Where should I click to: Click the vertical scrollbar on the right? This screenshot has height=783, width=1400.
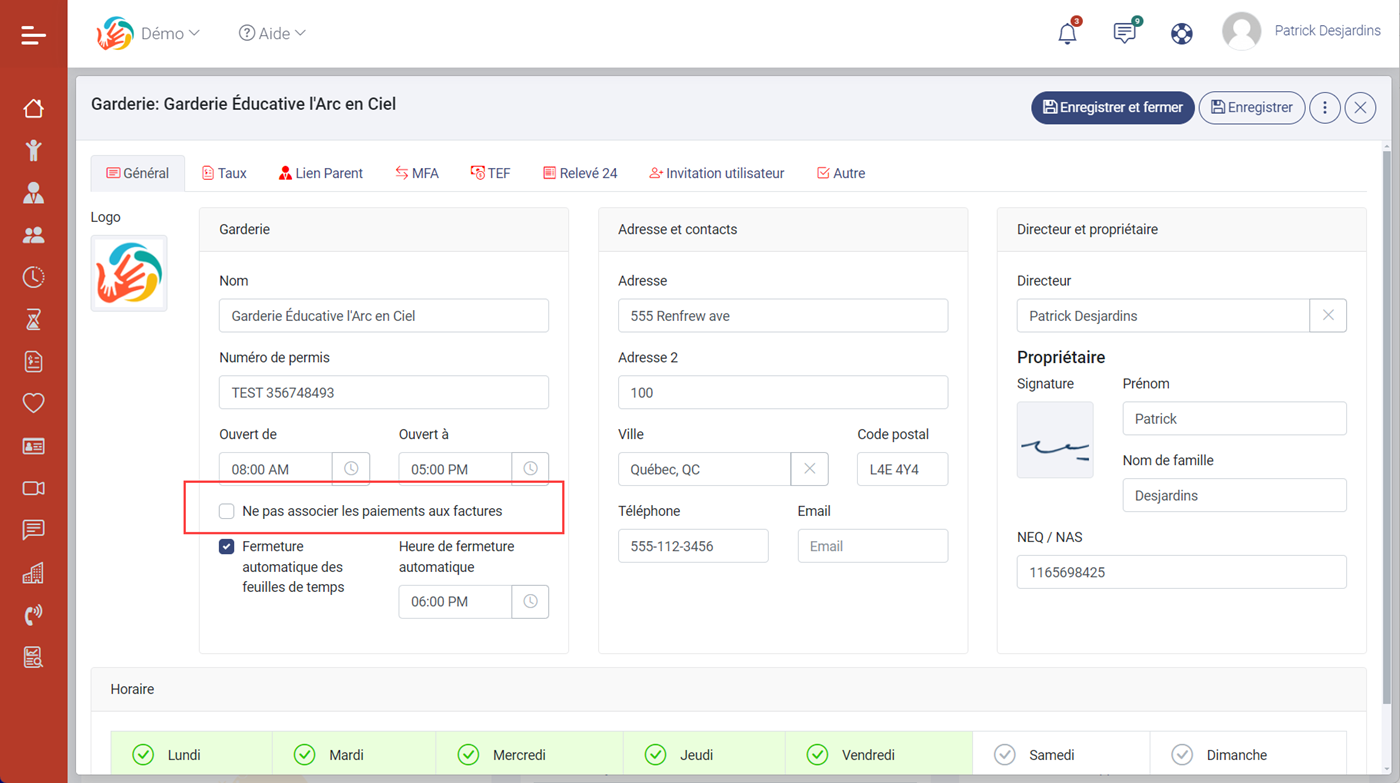(x=1387, y=400)
